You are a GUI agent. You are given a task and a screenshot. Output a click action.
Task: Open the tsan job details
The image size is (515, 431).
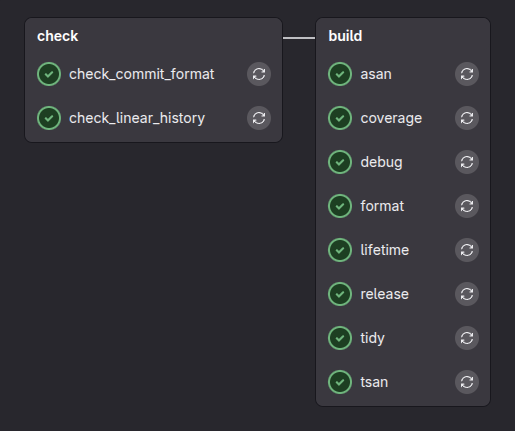374,382
